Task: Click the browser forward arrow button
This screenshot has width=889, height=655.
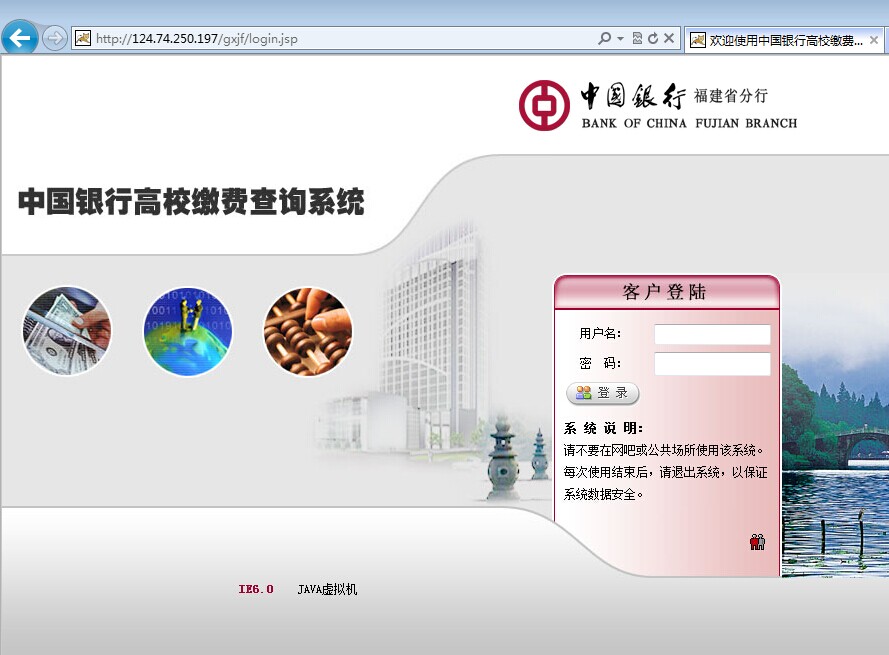Action: [54, 39]
